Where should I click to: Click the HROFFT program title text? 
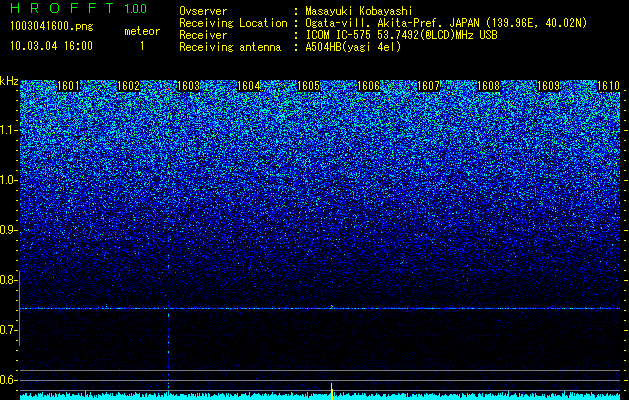coord(62,8)
